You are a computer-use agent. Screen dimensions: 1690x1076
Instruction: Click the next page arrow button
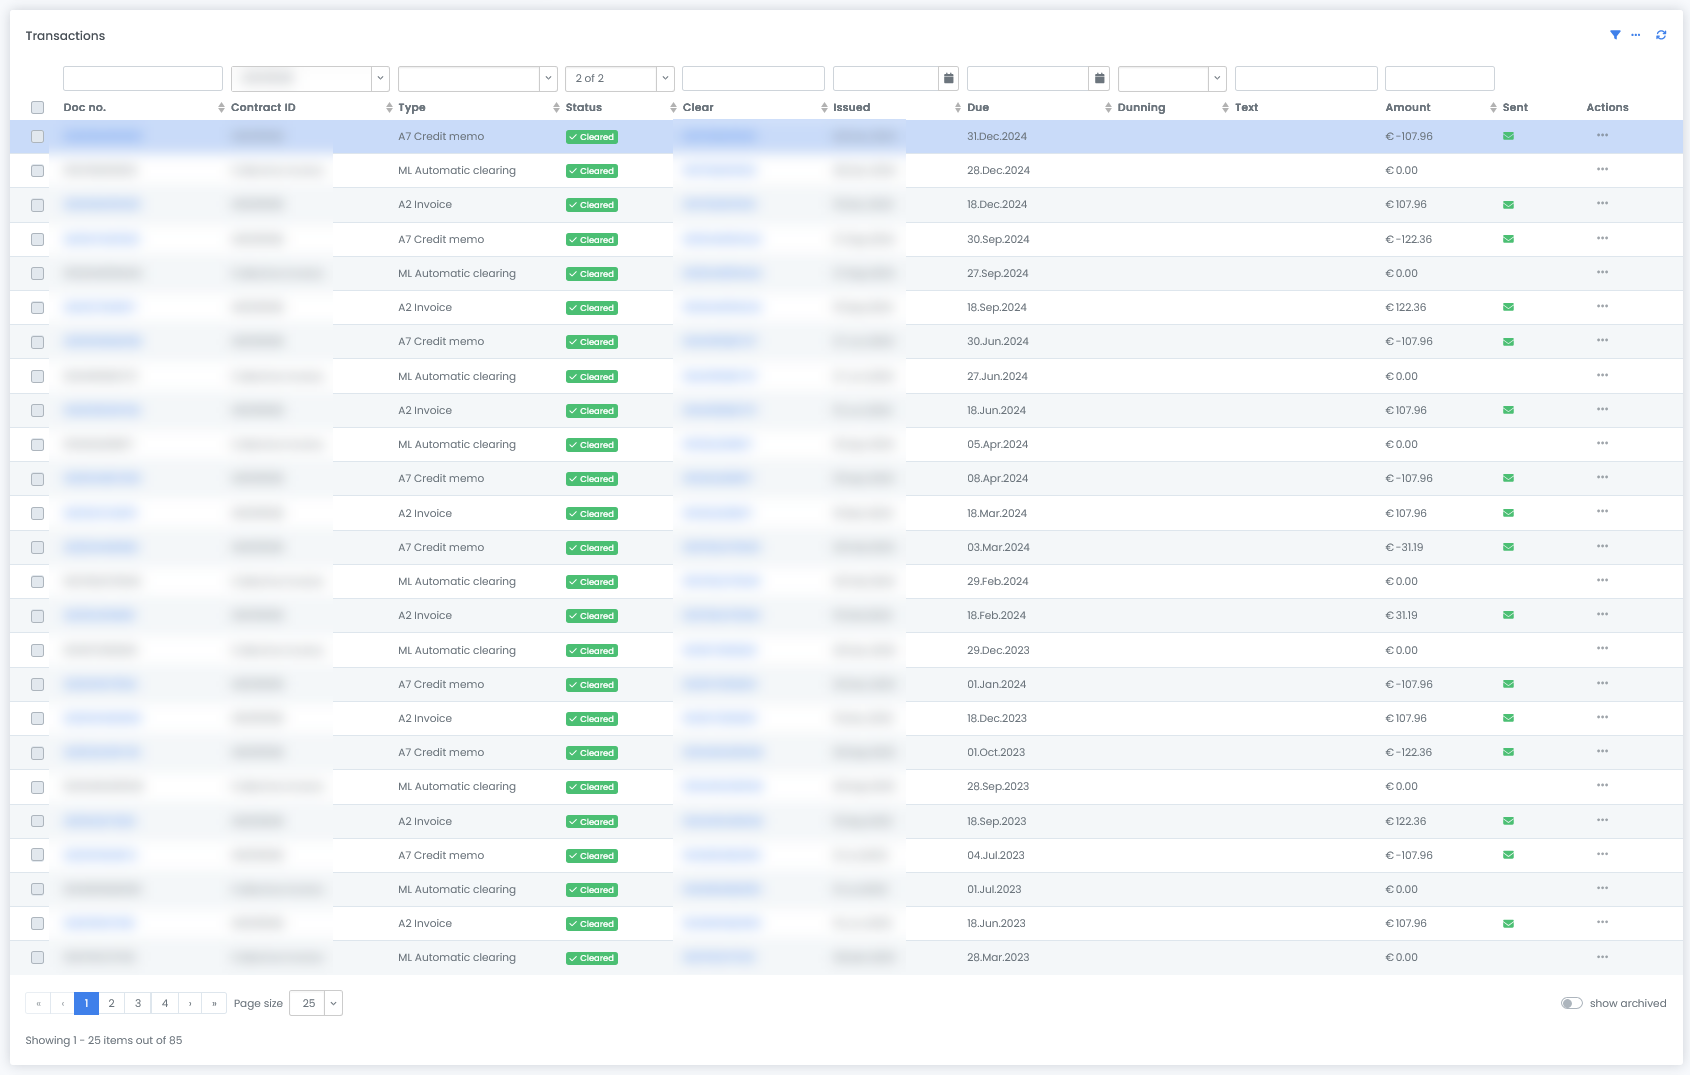point(190,1003)
